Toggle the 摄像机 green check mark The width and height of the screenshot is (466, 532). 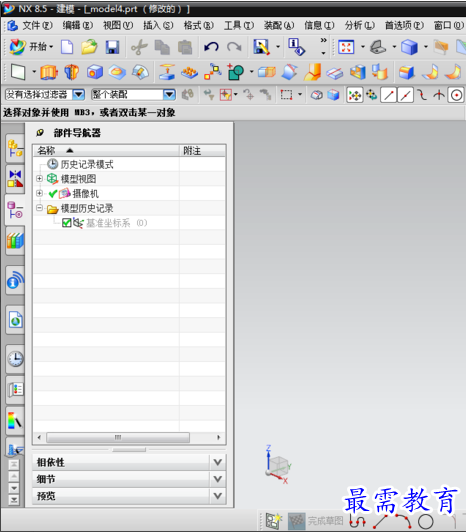(x=53, y=194)
